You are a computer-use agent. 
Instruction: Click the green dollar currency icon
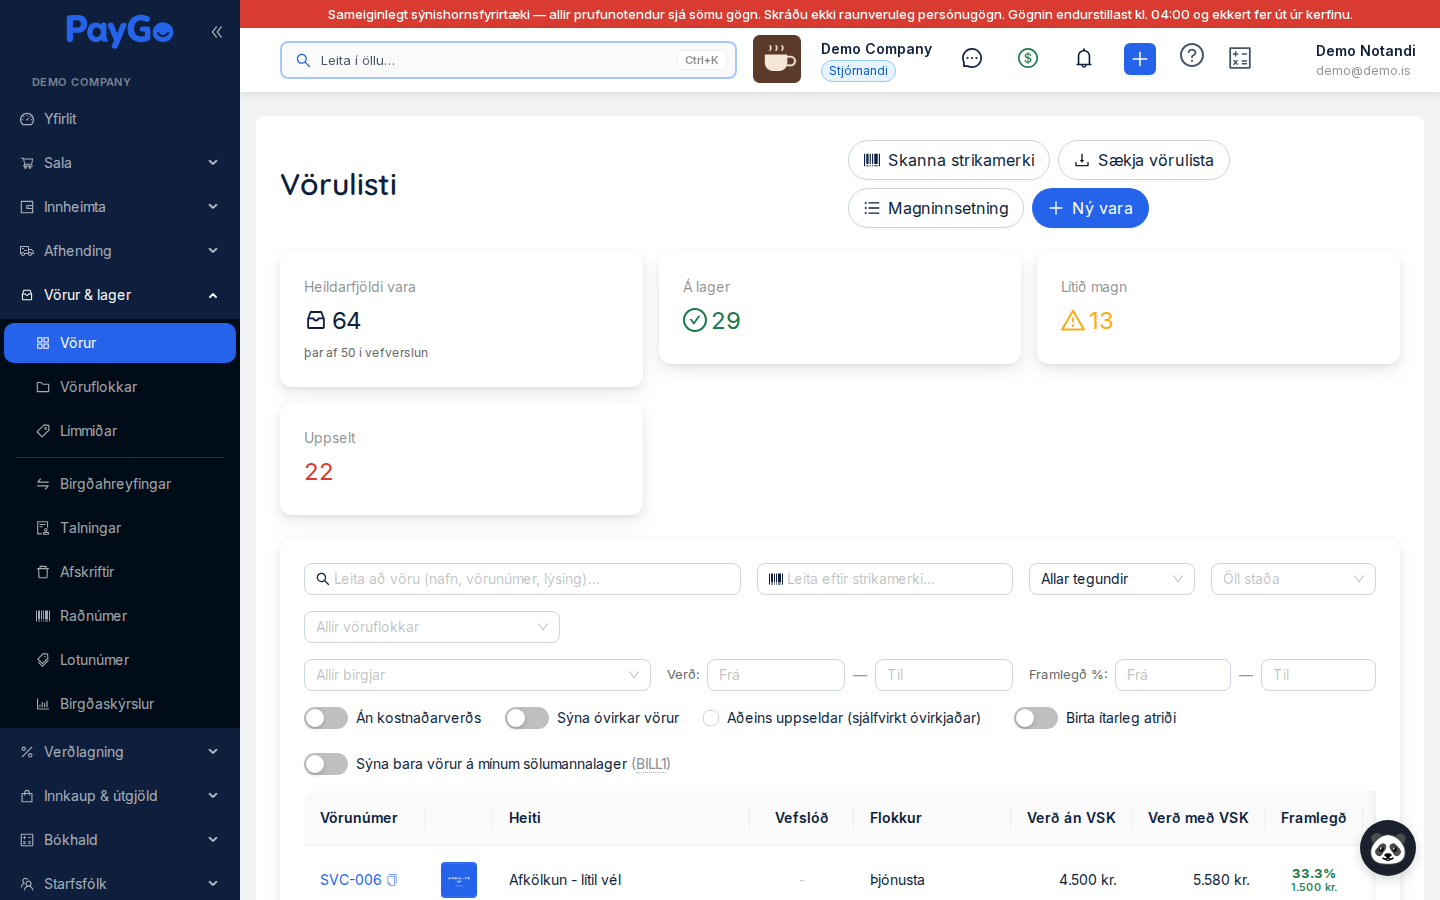[x=1028, y=58]
